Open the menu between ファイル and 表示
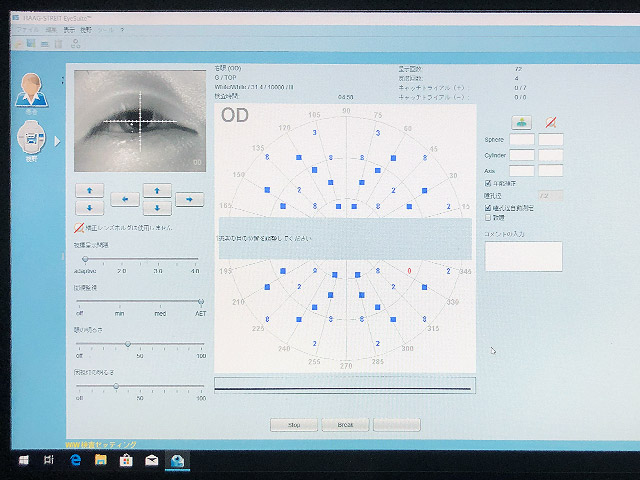The image size is (640, 480). click(x=51, y=30)
